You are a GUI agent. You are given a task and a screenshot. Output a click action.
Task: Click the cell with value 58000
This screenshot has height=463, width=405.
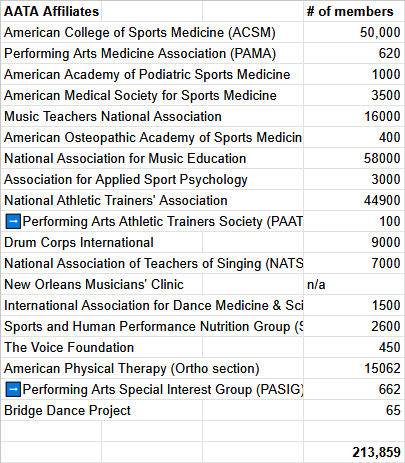[353, 158]
